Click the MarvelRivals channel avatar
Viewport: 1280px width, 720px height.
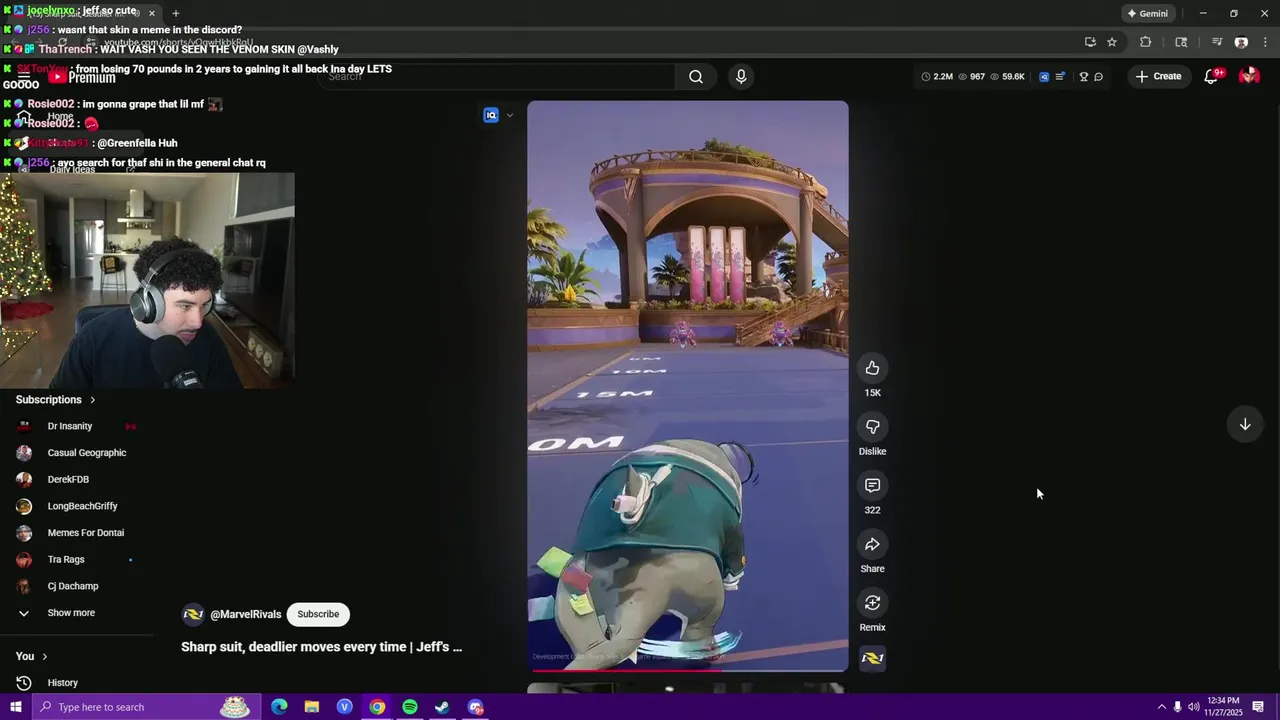pos(193,614)
